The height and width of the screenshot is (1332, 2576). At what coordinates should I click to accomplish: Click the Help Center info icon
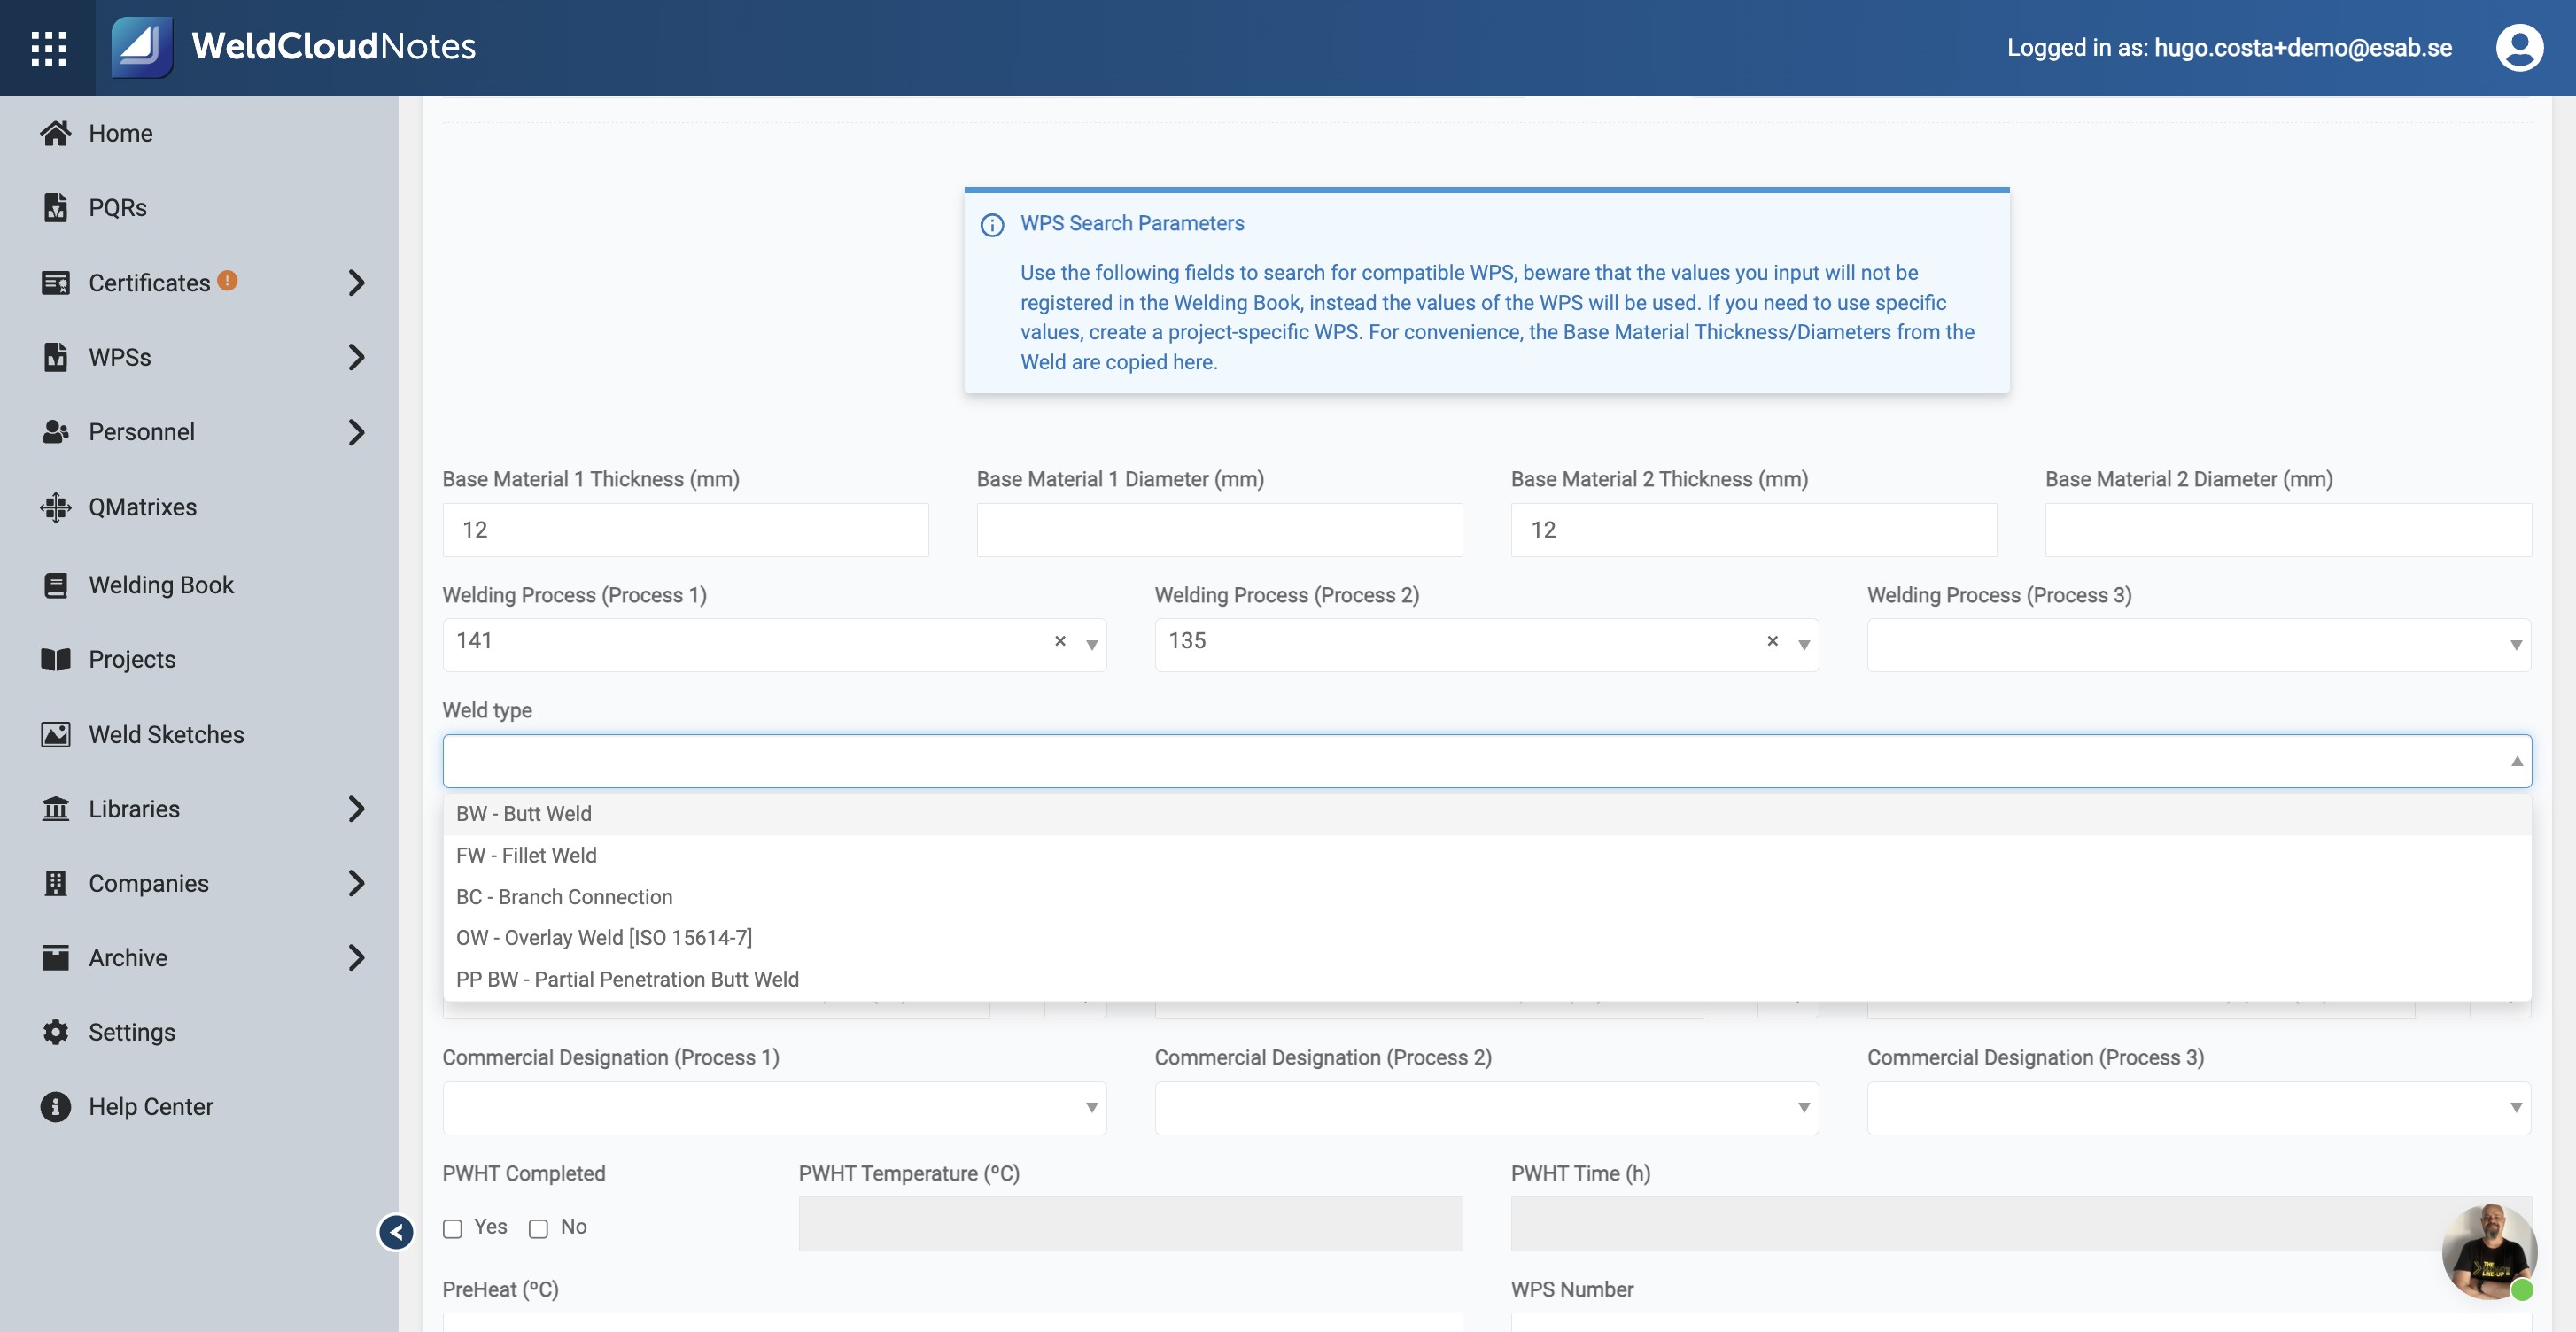[x=56, y=1106]
